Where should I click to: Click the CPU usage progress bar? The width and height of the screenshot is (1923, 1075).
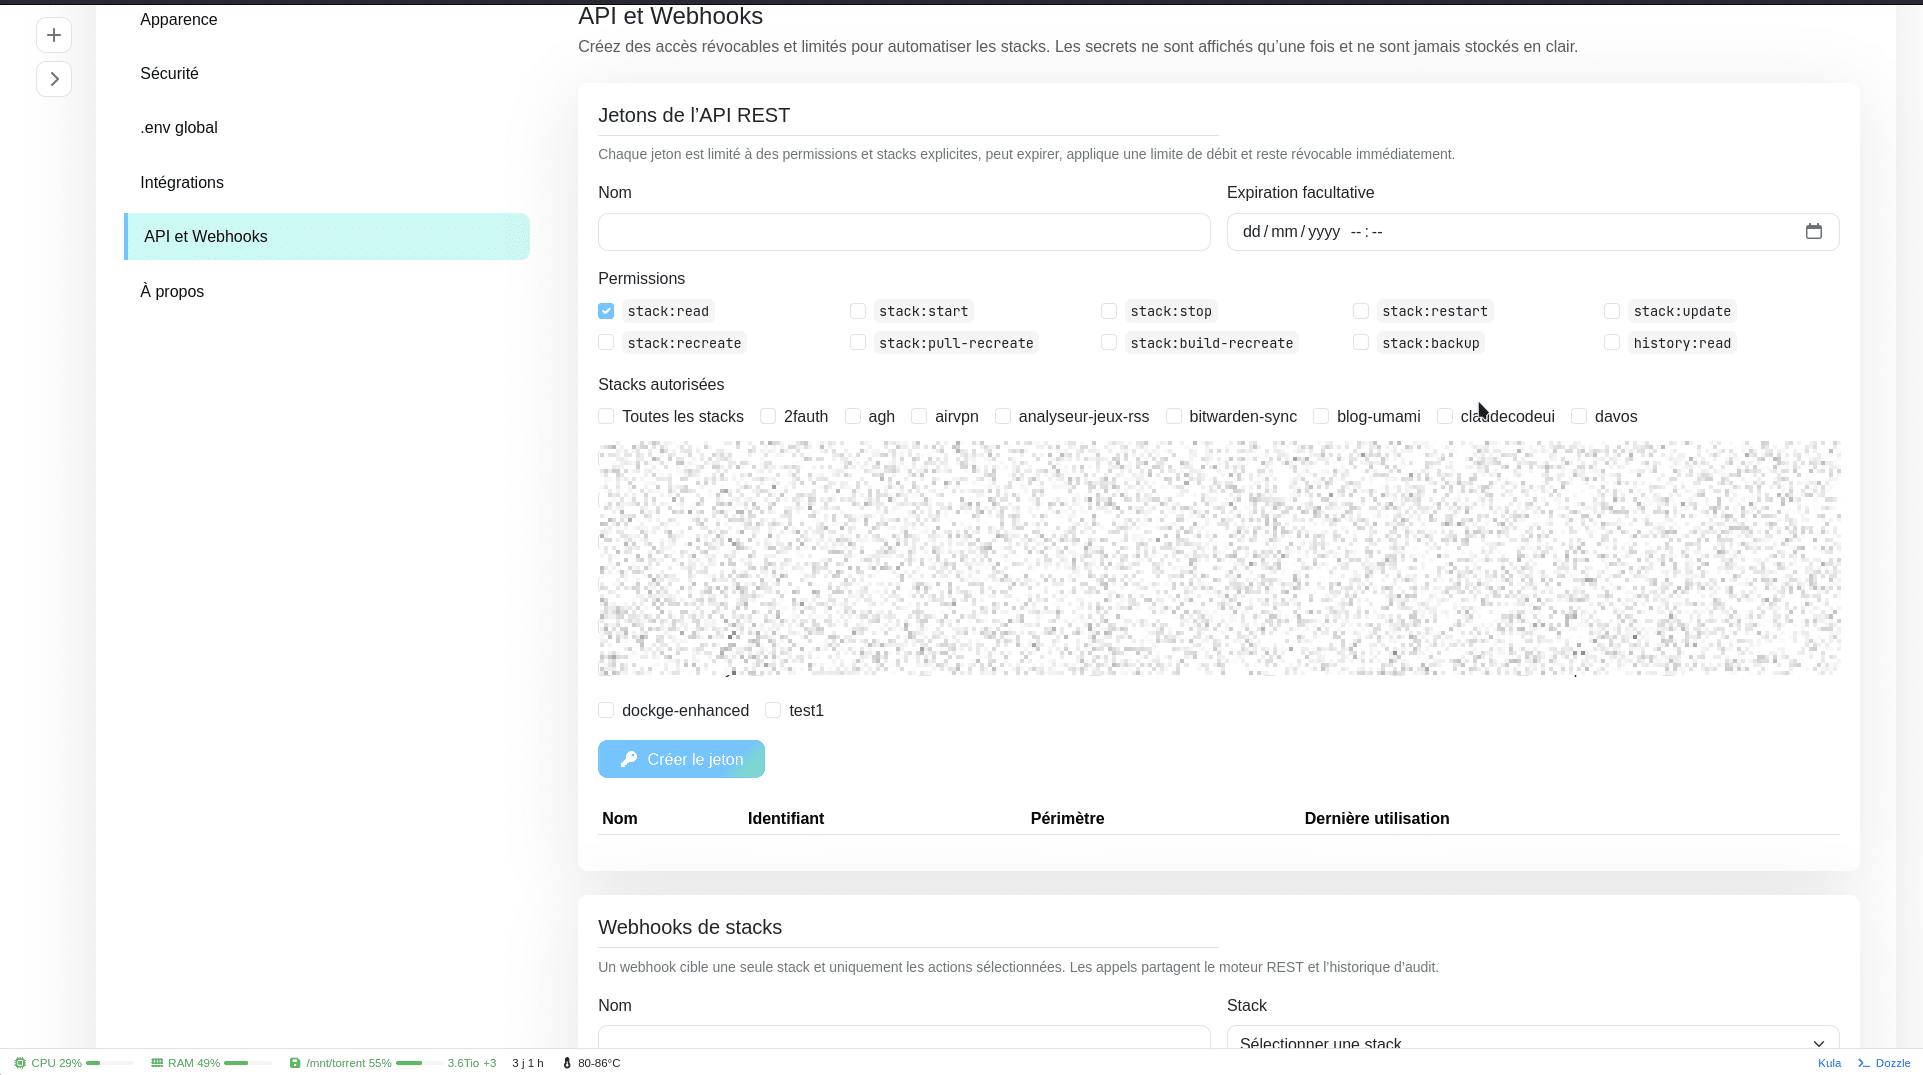pos(109,1063)
